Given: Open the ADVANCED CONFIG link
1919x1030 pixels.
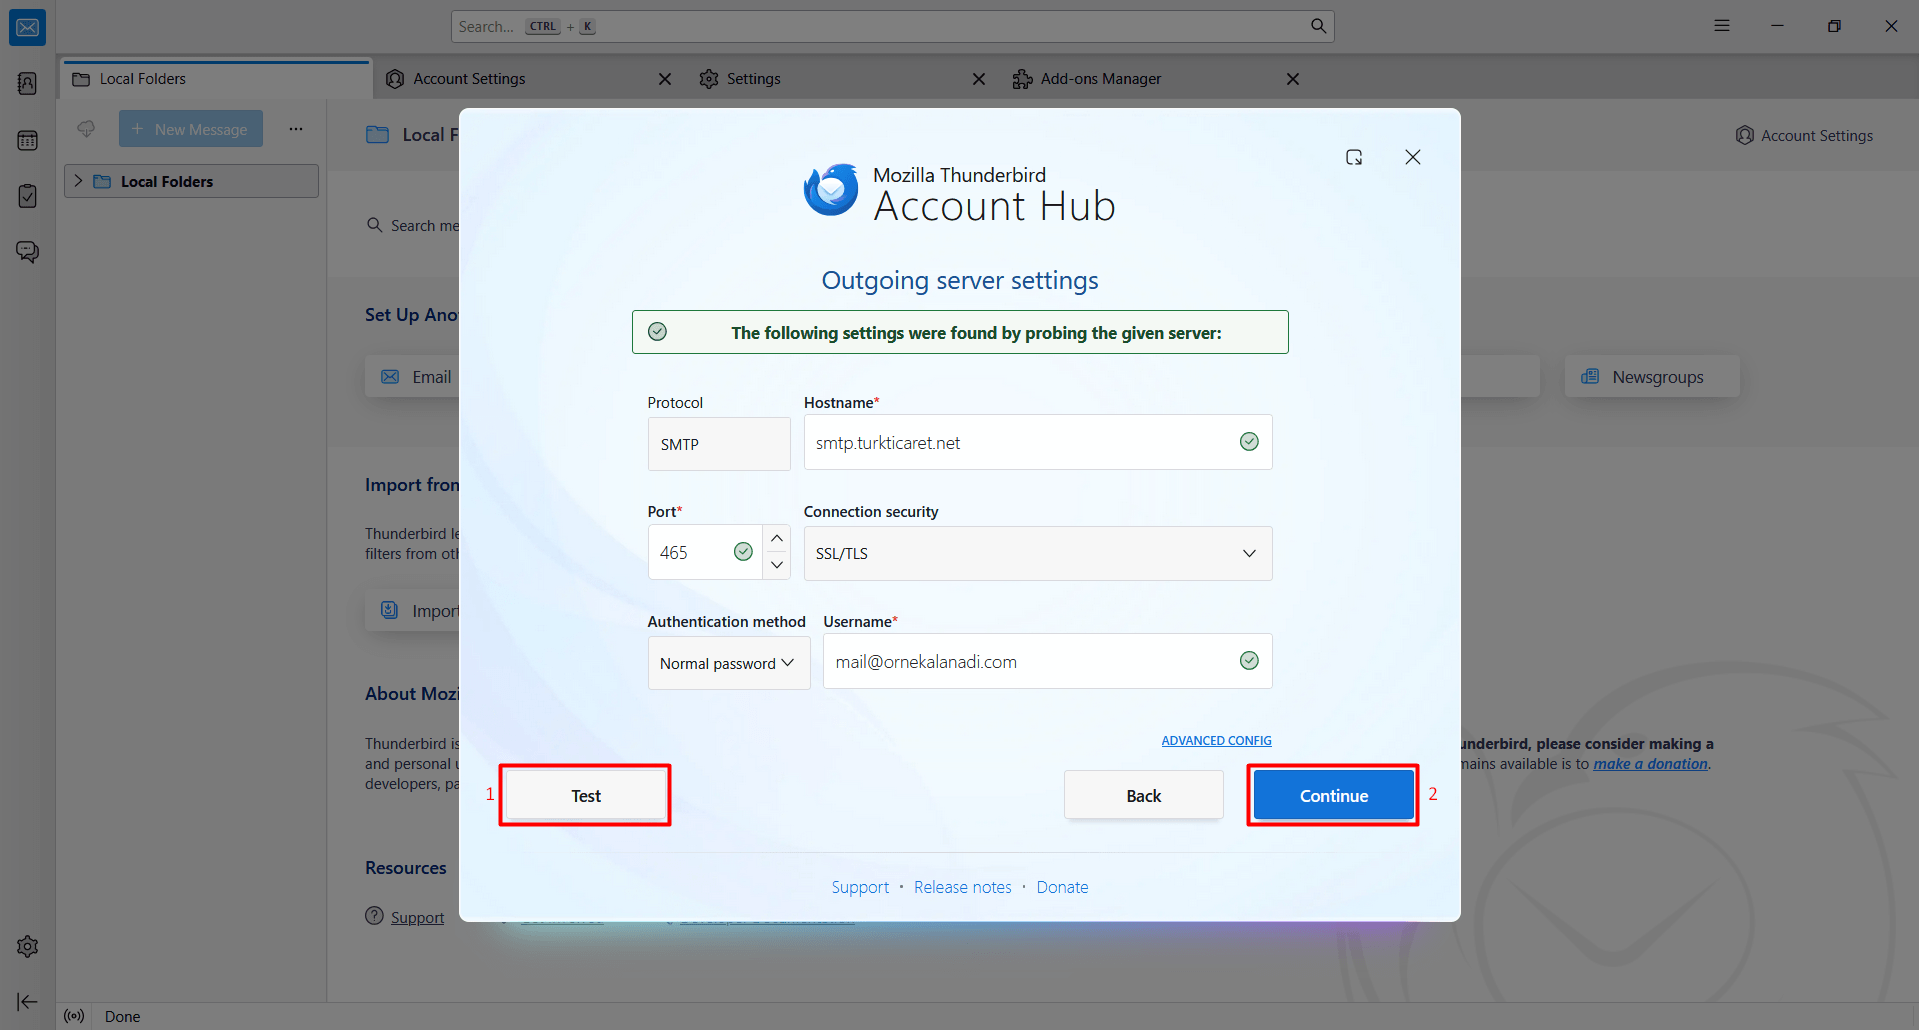Looking at the screenshot, I should pos(1216,741).
